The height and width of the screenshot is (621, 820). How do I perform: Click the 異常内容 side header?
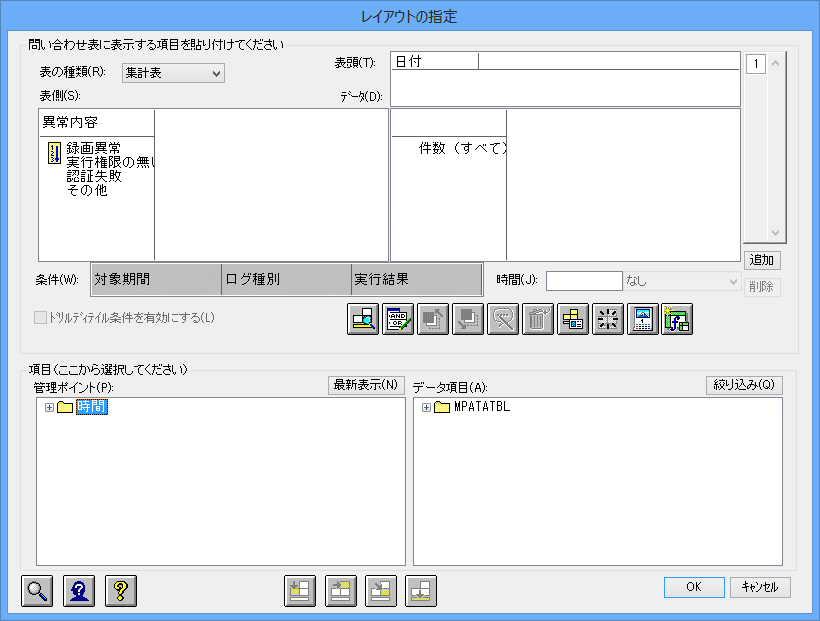coord(97,122)
